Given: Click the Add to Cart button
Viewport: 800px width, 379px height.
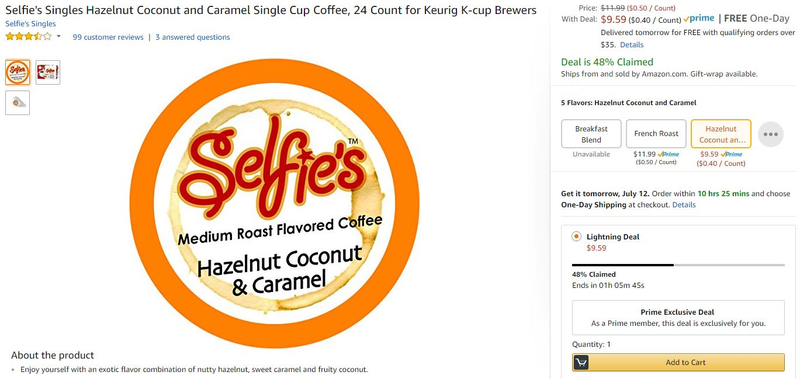Looking at the screenshot, I should (x=678, y=362).
